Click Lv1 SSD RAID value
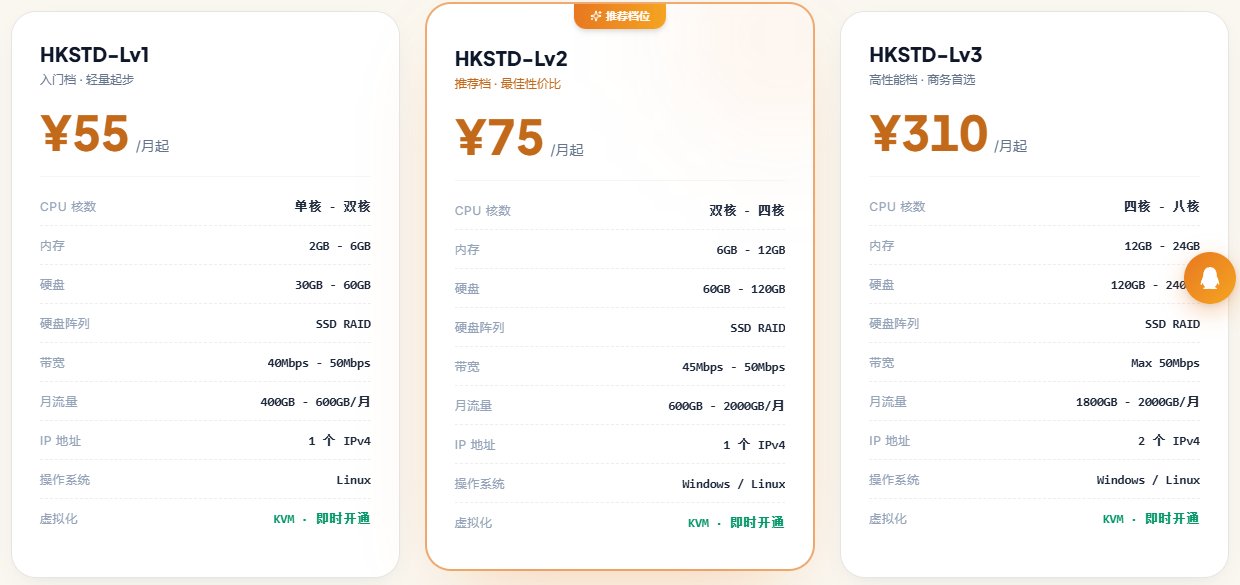This screenshot has width=1240, height=585. (343, 324)
